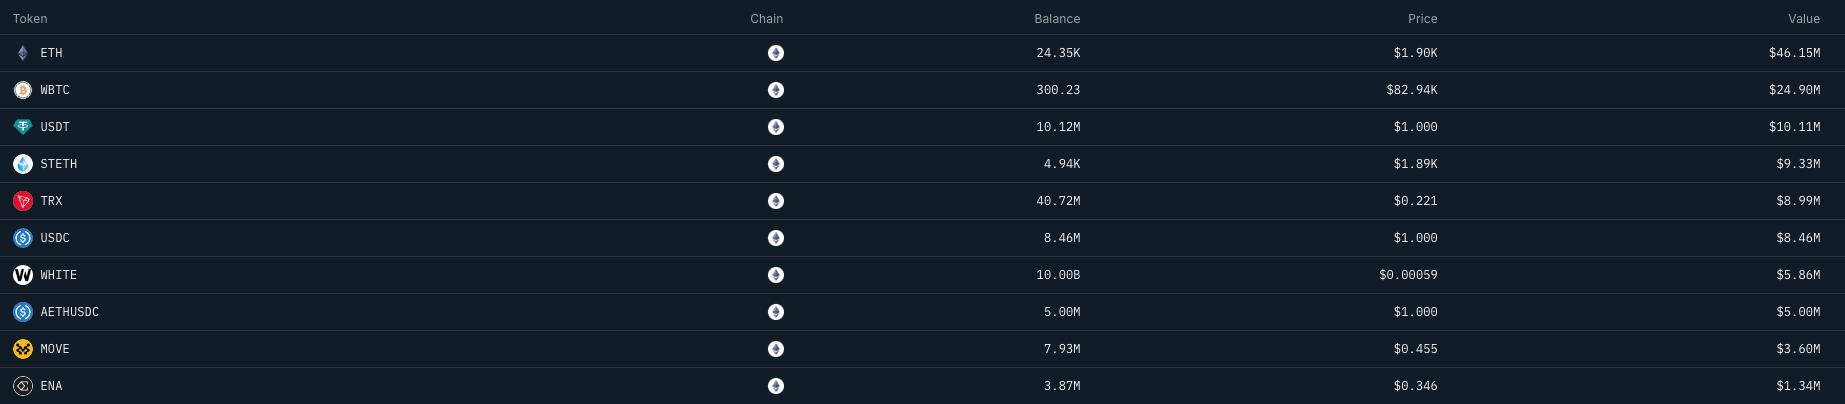Sort by the Value column header
The image size is (1845, 404).
(1804, 19)
